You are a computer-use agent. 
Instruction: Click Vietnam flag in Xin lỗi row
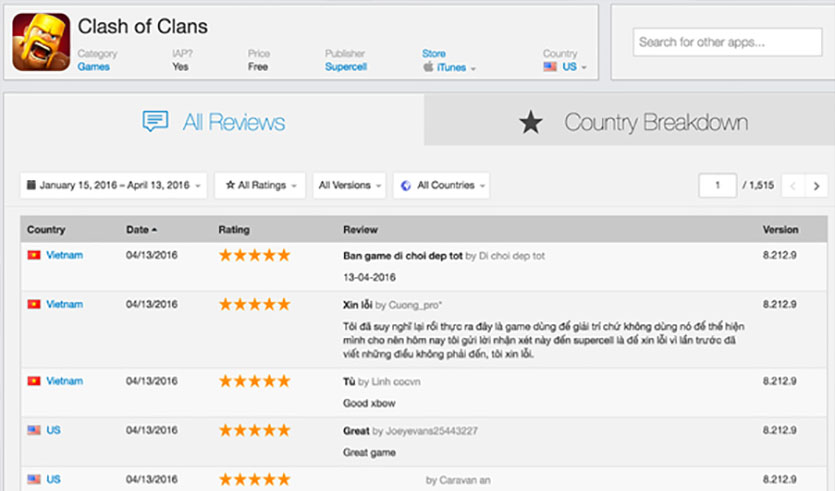click(34, 304)
